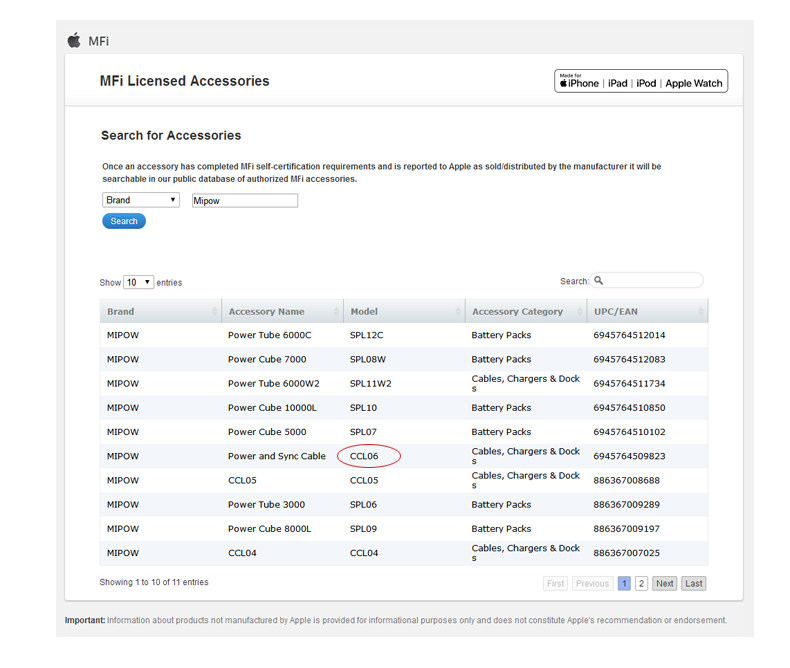
Task: Select page 1 in the pagination
Action: click(624, 583)
